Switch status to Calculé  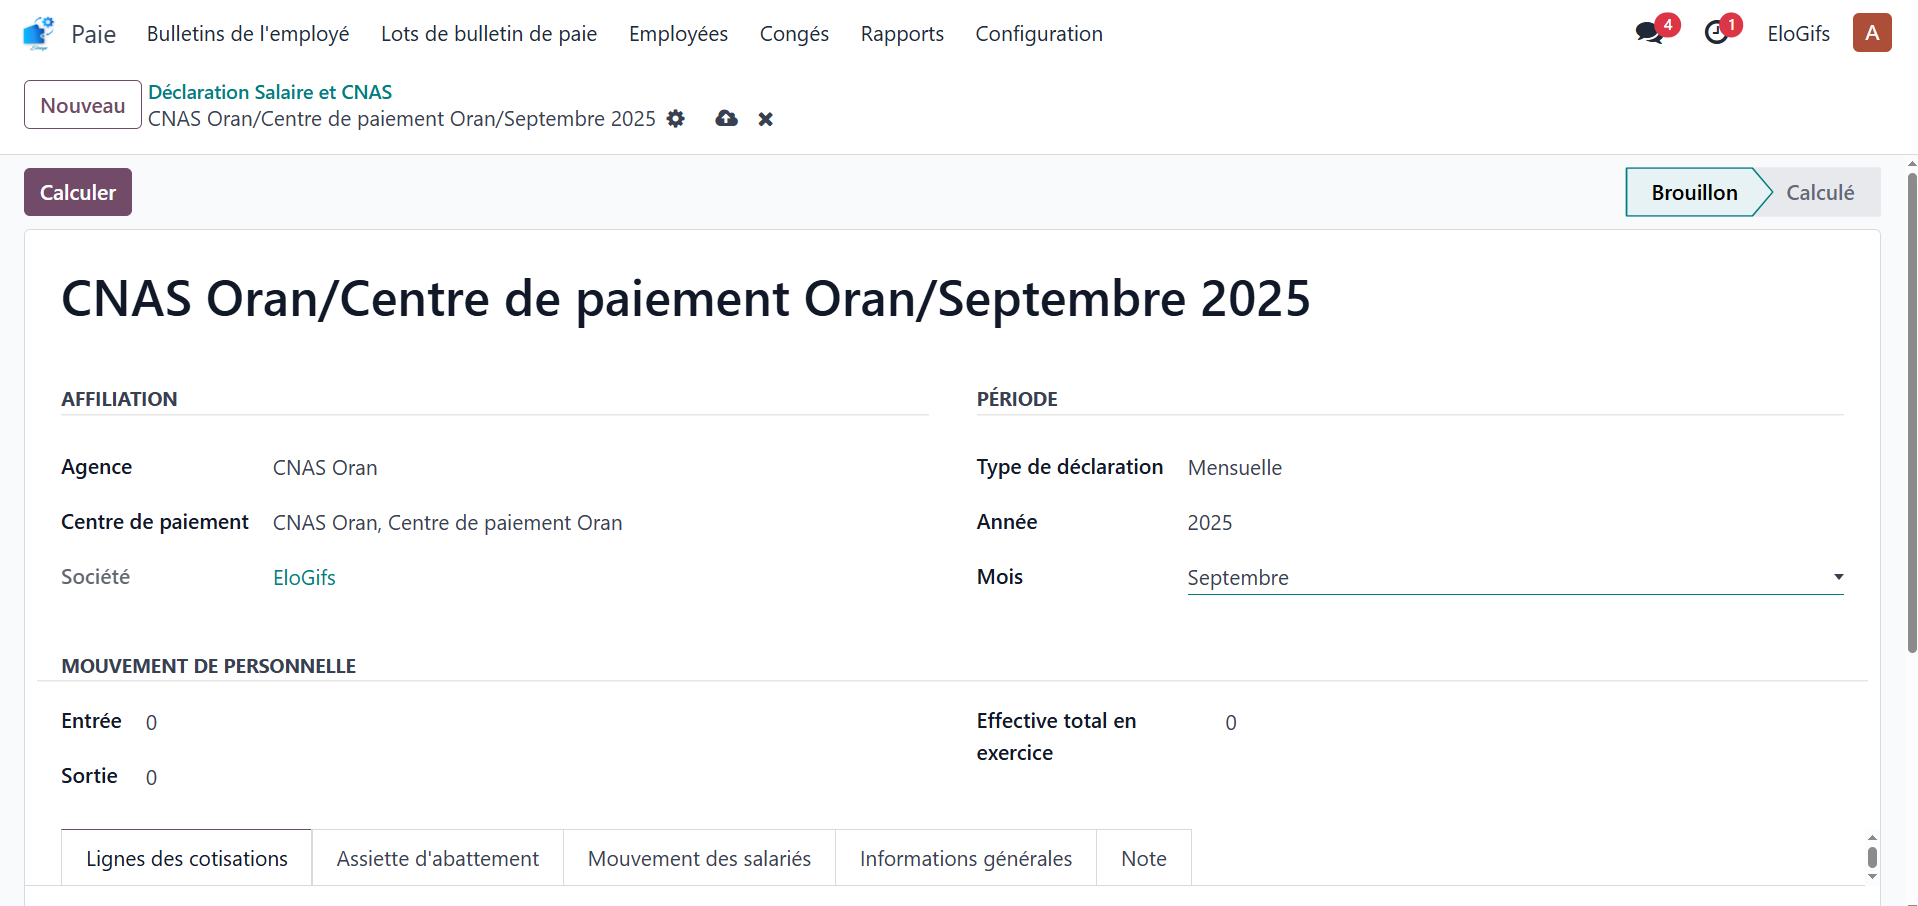1820,192
